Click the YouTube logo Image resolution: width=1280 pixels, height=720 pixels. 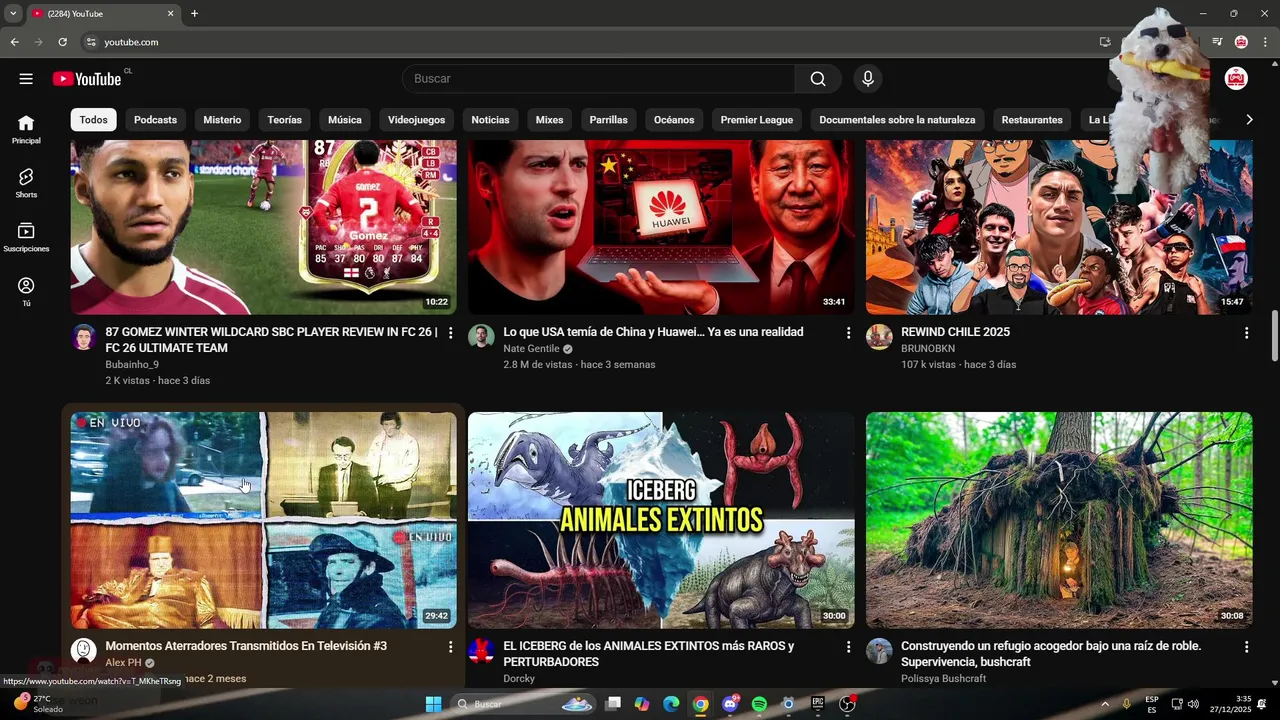pyautogui.click(x=87, y=79)
